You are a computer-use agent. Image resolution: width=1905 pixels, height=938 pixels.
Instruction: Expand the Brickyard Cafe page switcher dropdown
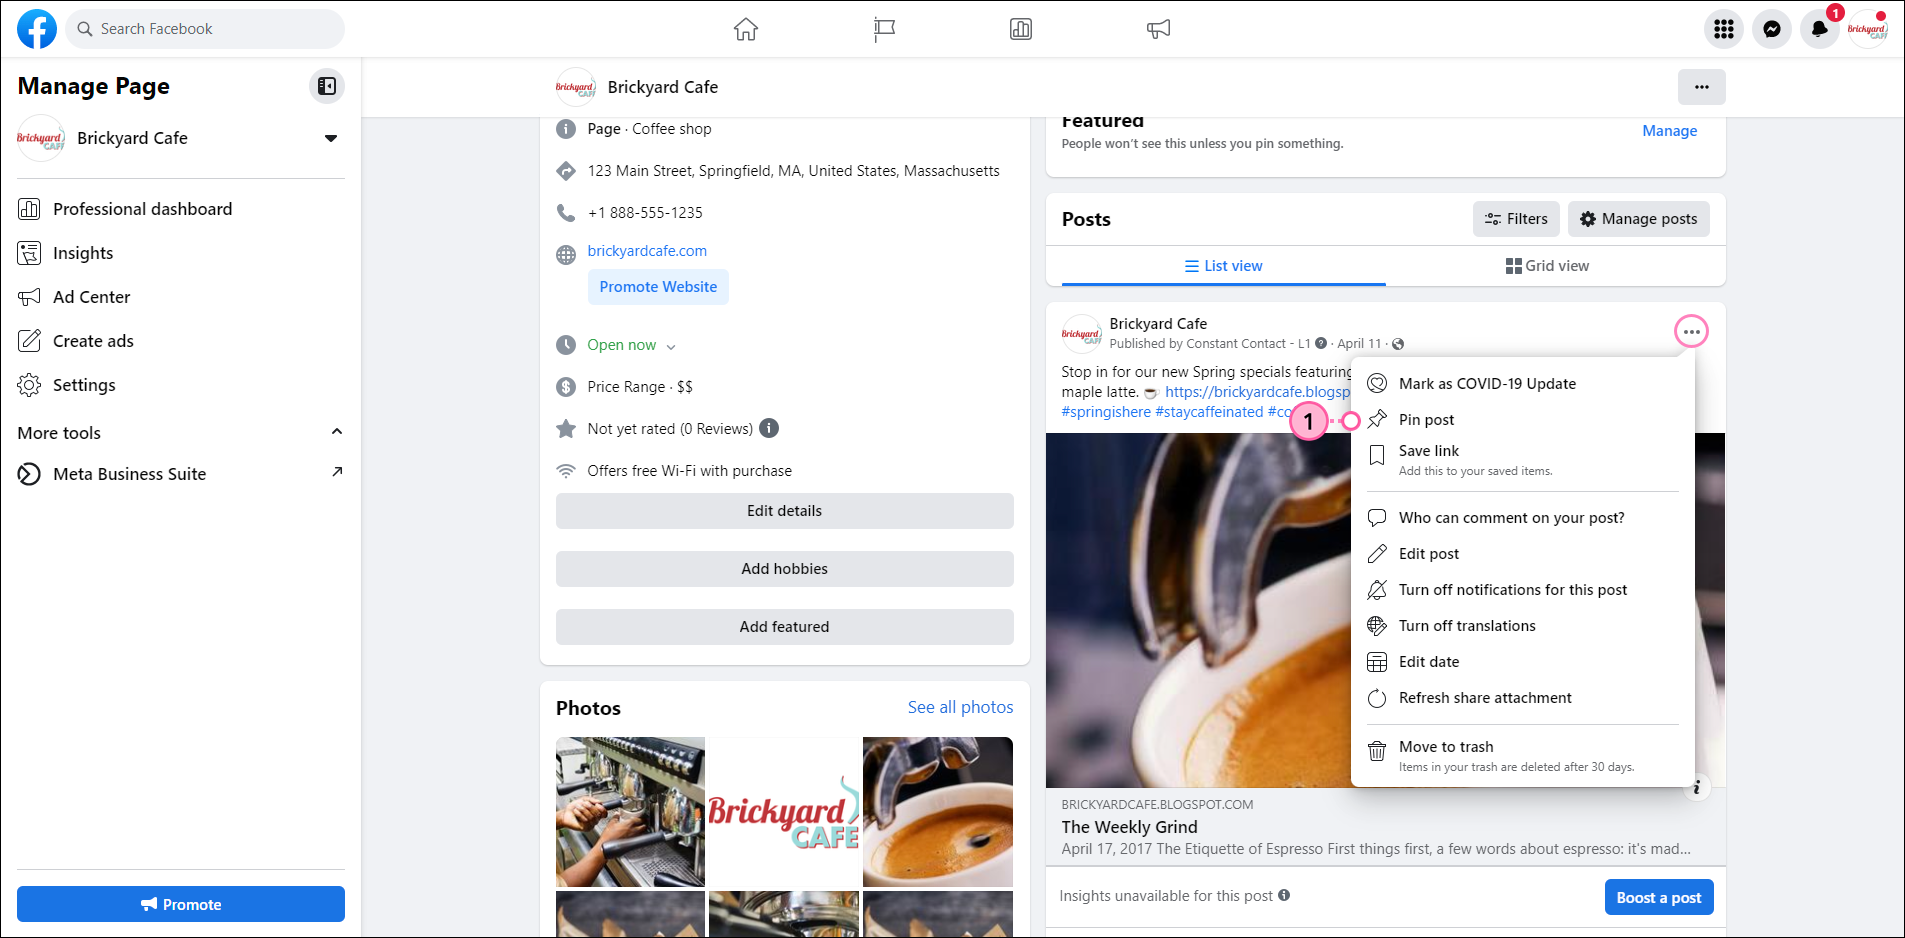point(331,138)
